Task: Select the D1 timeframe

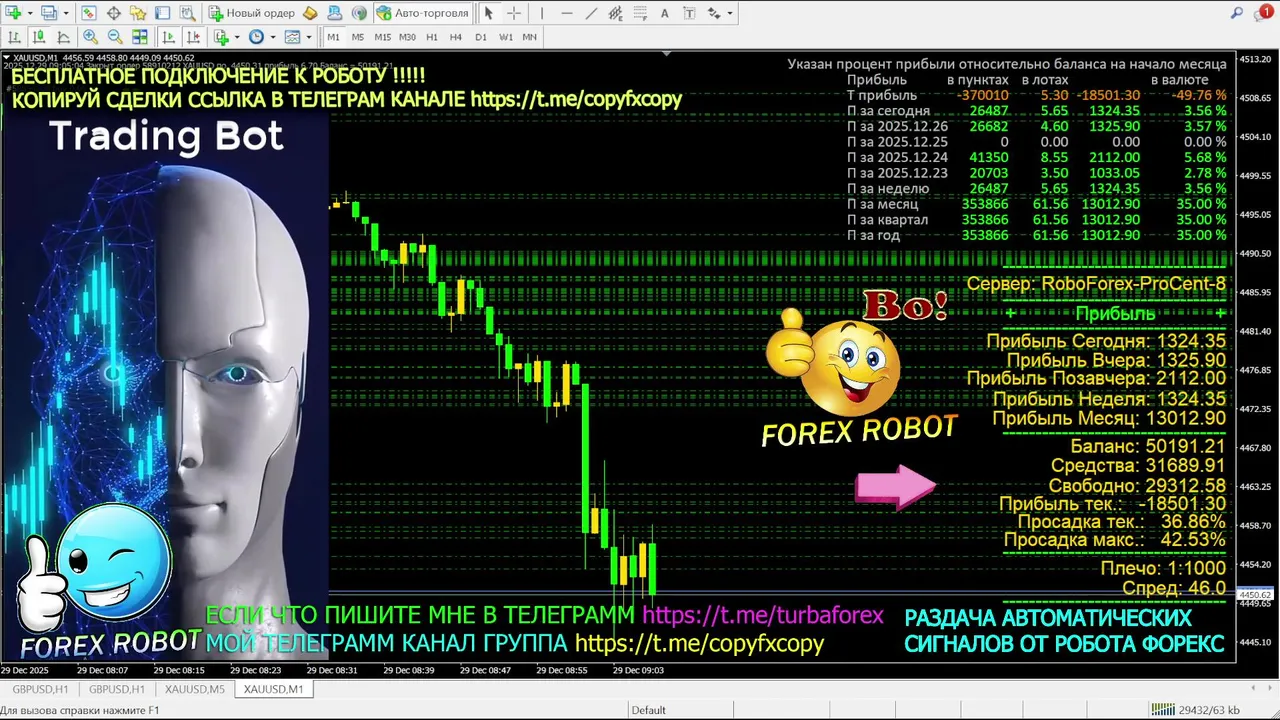Action: [x=481, y=37]
